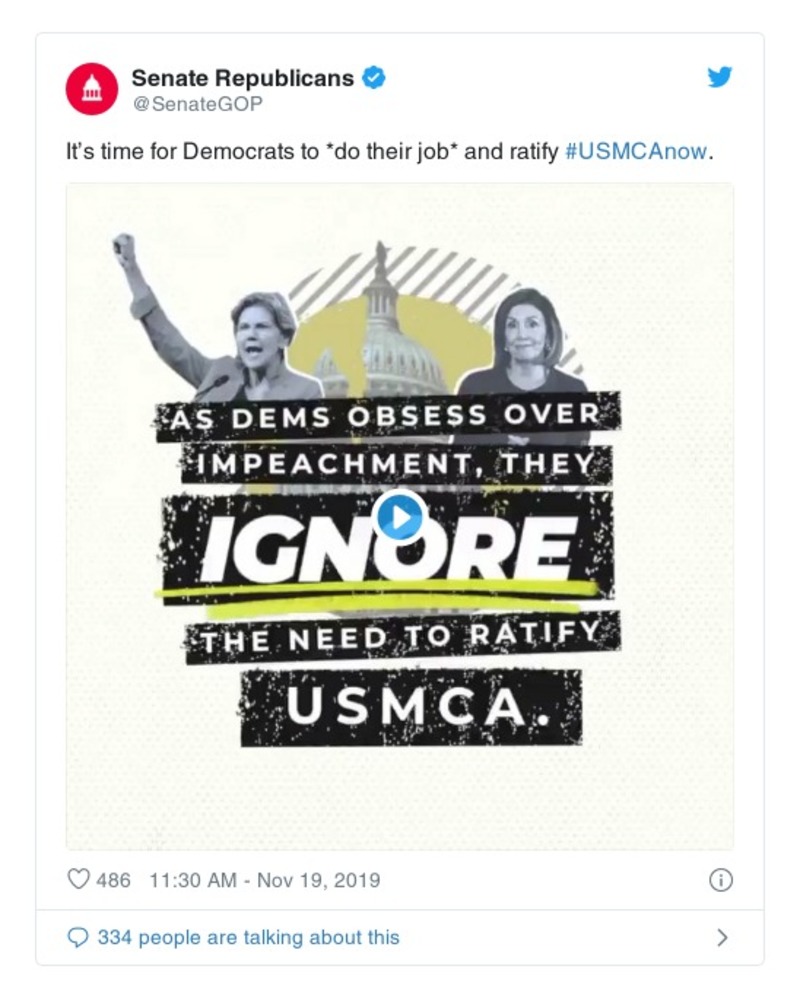Open the tweet info icon

pos(720,880)
